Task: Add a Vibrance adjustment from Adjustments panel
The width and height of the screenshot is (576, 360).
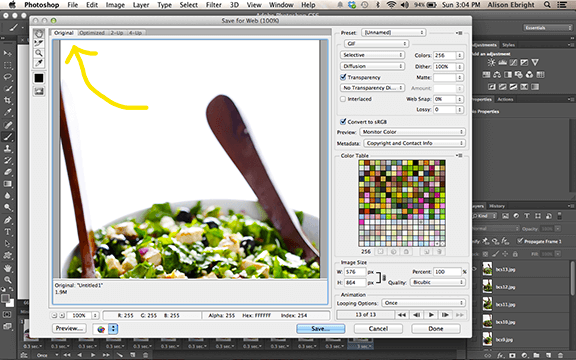Action: (x=535, y=62)
